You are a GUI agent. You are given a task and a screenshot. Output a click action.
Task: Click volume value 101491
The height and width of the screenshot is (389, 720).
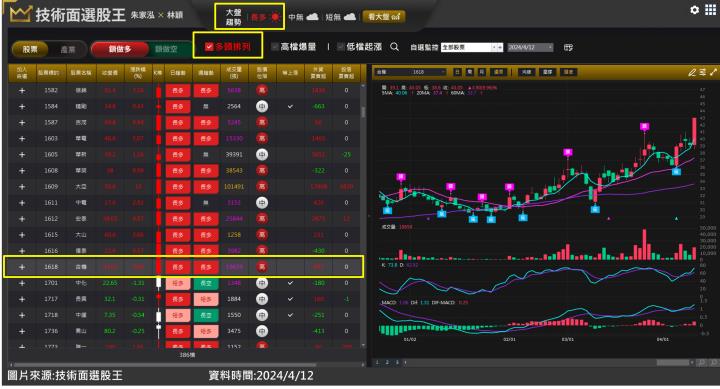(x=234, y=187)
